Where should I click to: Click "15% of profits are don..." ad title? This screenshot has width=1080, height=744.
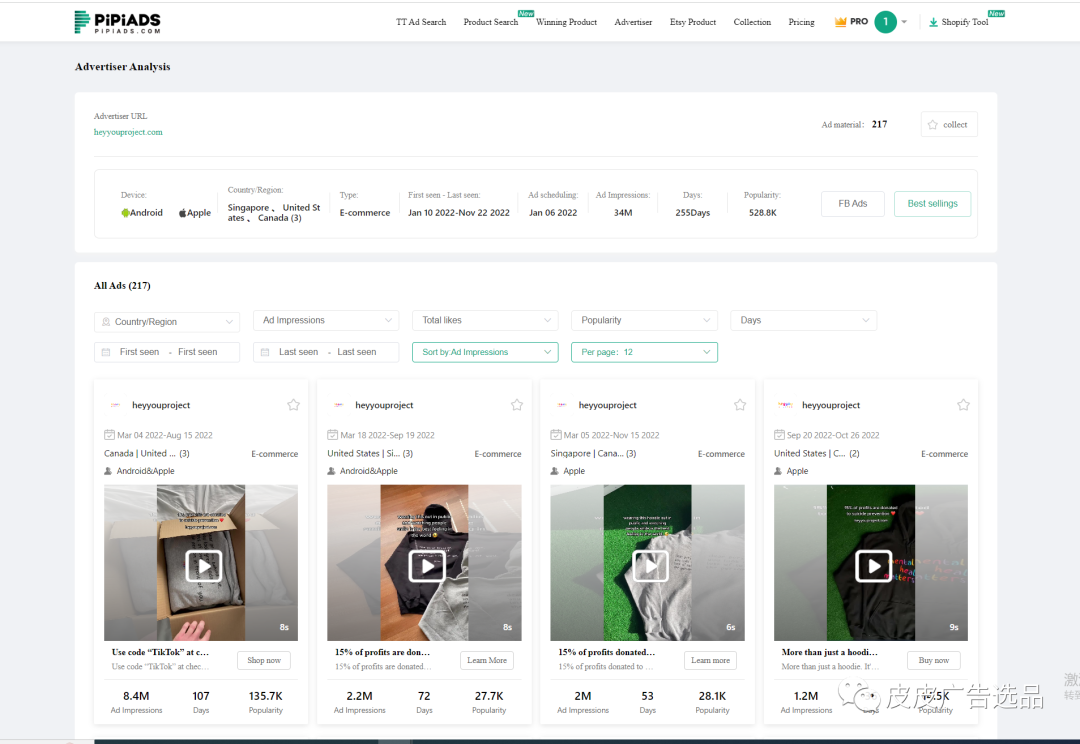(x=382, y=652)
